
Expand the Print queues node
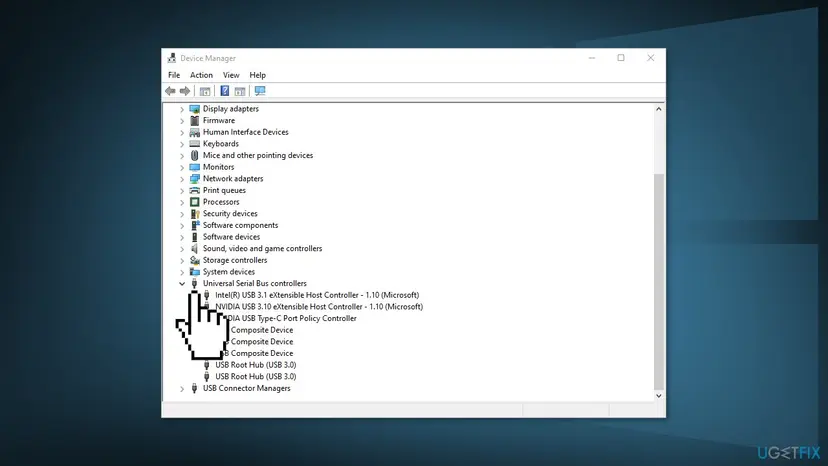point(182,190)
